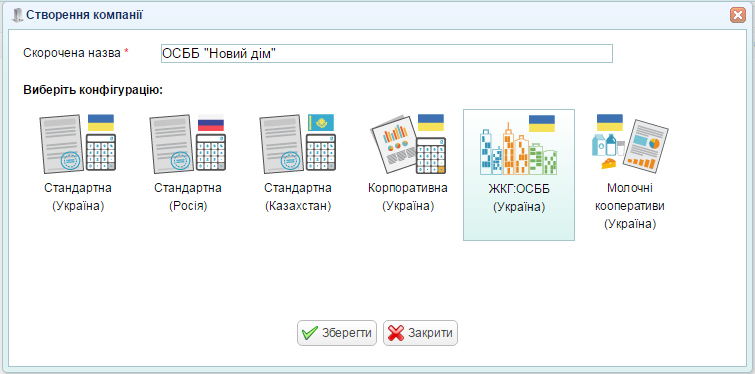
Task: Focus the Скорочена назва input field
Action: [x=387, y=54]
